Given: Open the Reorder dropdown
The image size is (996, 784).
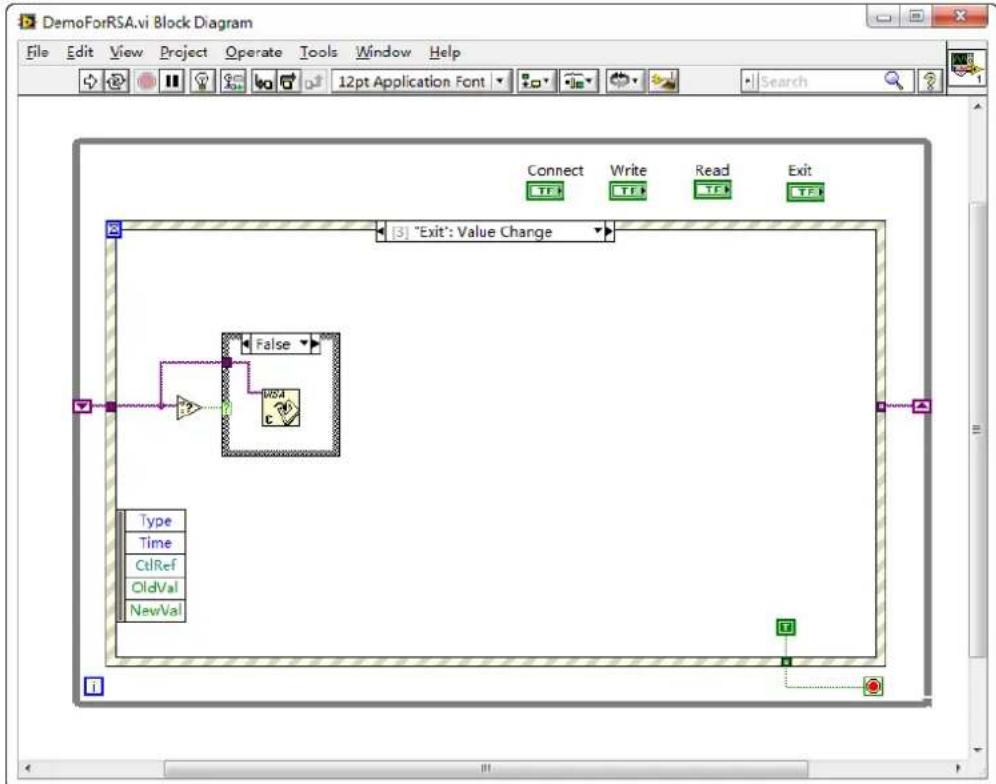Looking at the screenshot, I should pyautogui.click(x=624, y=81).
